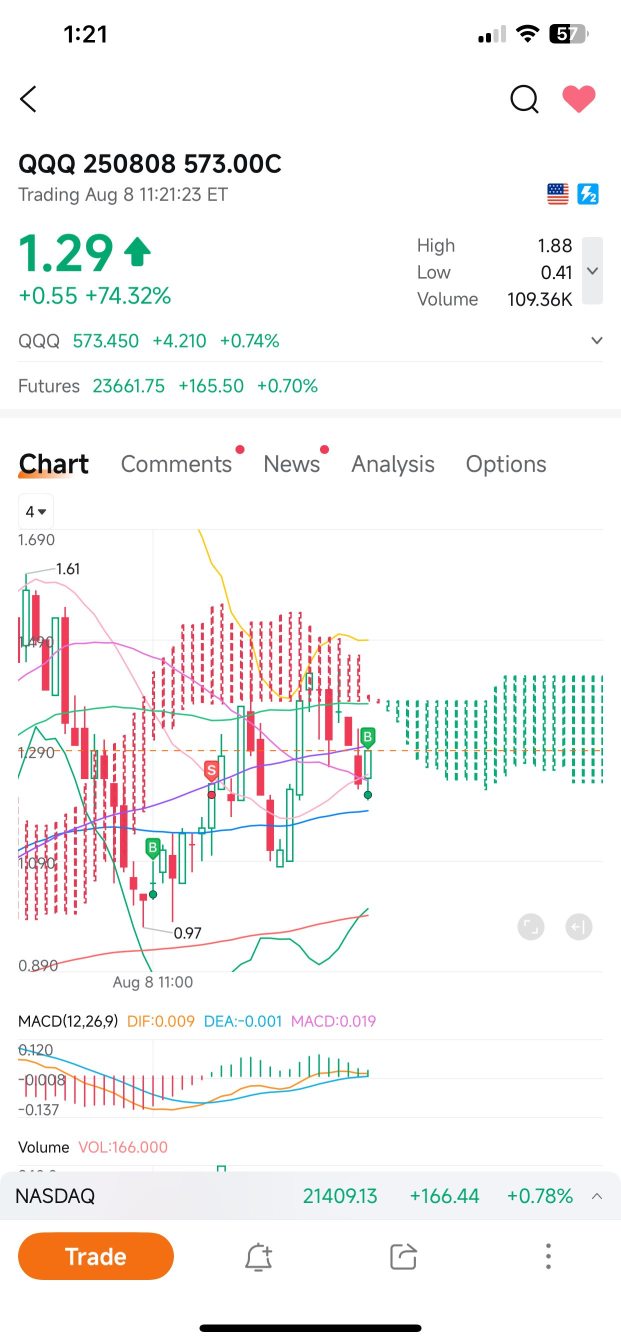The image size is (621, 1344).
Task: Open the Analysis tab
Action: click(393, 464)
